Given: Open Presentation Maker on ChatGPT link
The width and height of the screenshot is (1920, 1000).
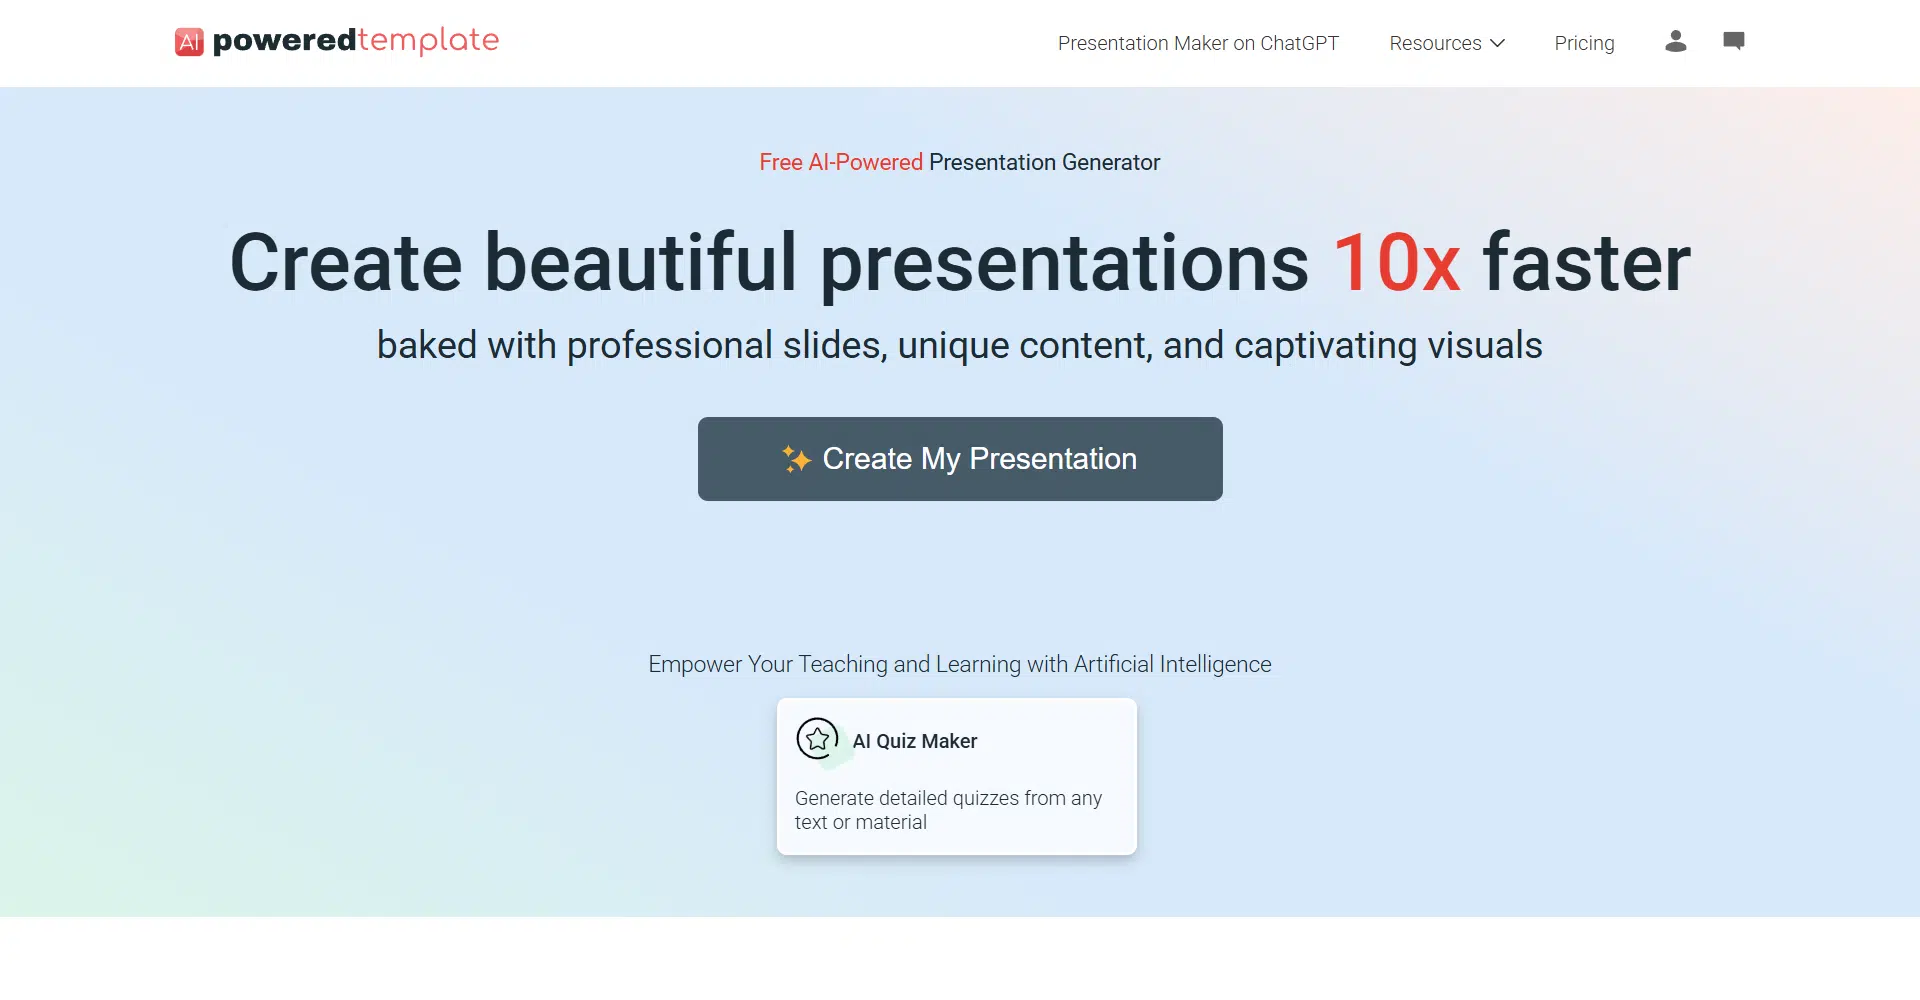Looking at the screenshot, I should (1197, 43).
